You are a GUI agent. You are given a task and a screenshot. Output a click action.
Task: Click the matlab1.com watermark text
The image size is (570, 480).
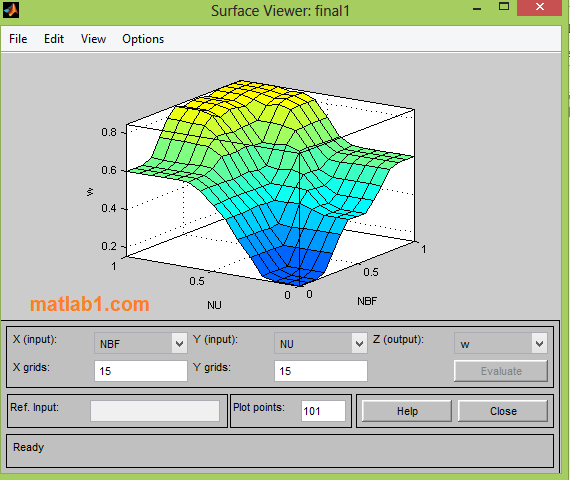(89, 304)
